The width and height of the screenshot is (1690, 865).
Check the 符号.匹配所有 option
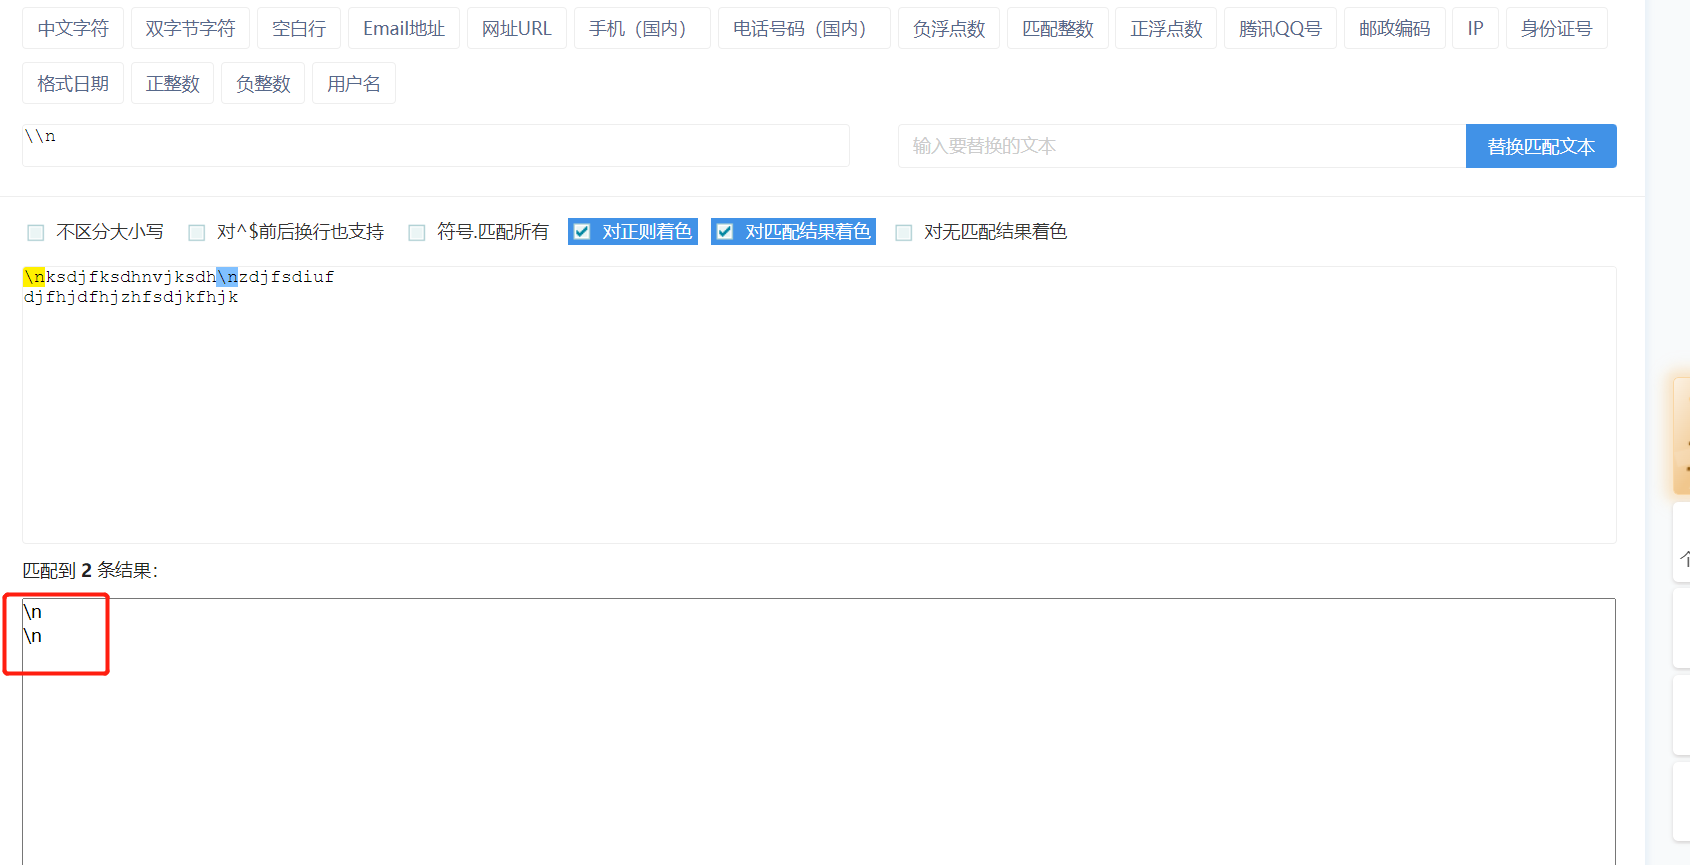pyautogui.click(x=417, y=232)
